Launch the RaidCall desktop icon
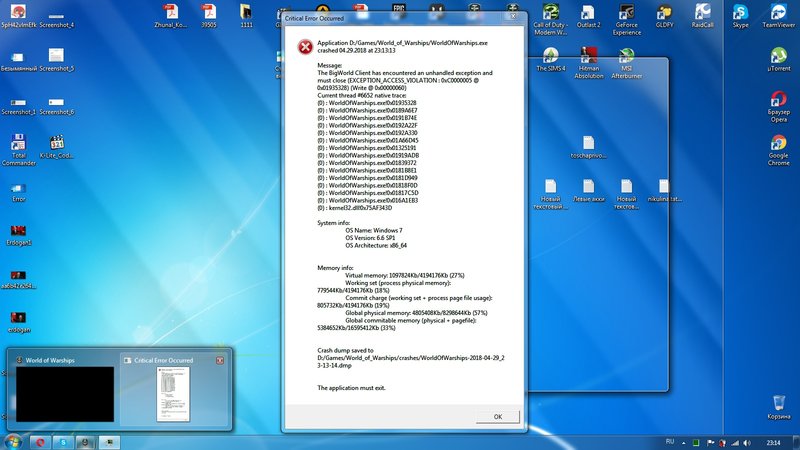800x450 pixels. click(x=703, y=16)
